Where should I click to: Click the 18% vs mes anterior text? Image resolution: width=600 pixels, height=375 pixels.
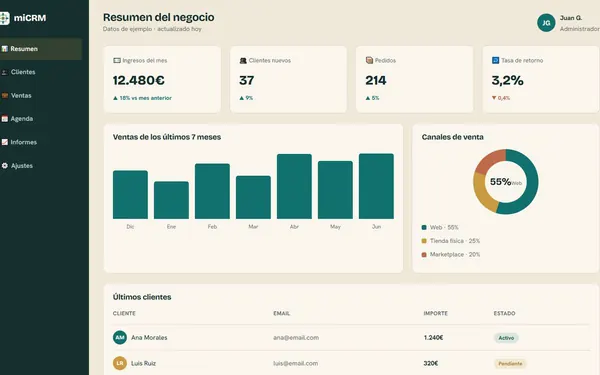(145, 98)
